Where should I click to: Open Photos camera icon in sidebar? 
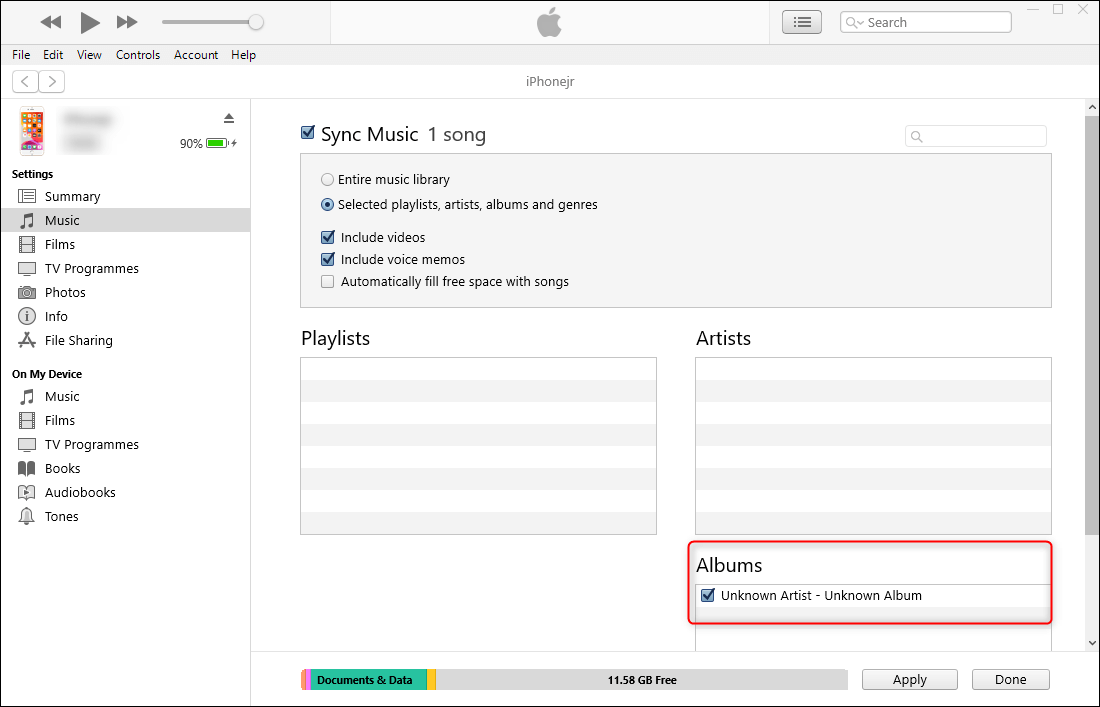(27, 292)
